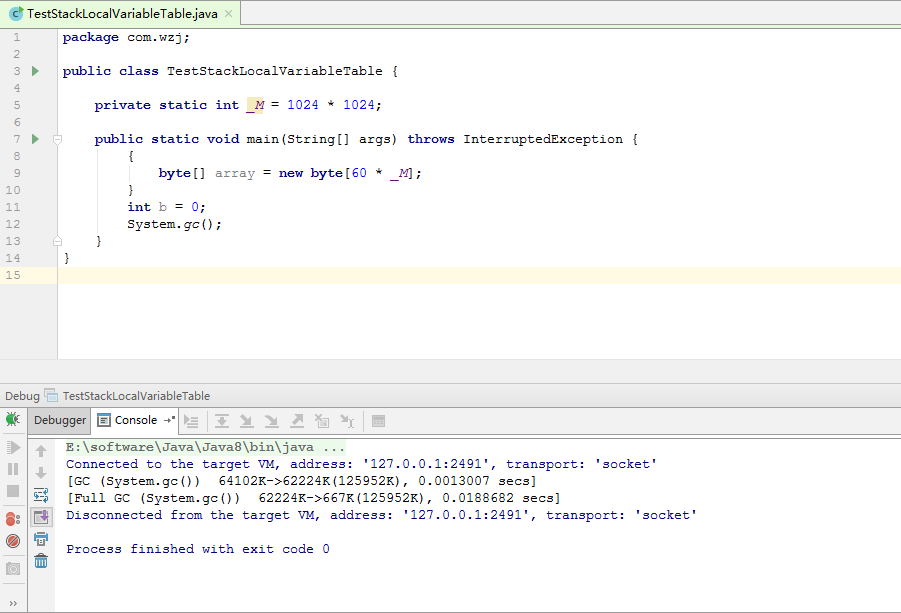Click the Step Over icon
The image size is (901, 613).
(222, 422)
